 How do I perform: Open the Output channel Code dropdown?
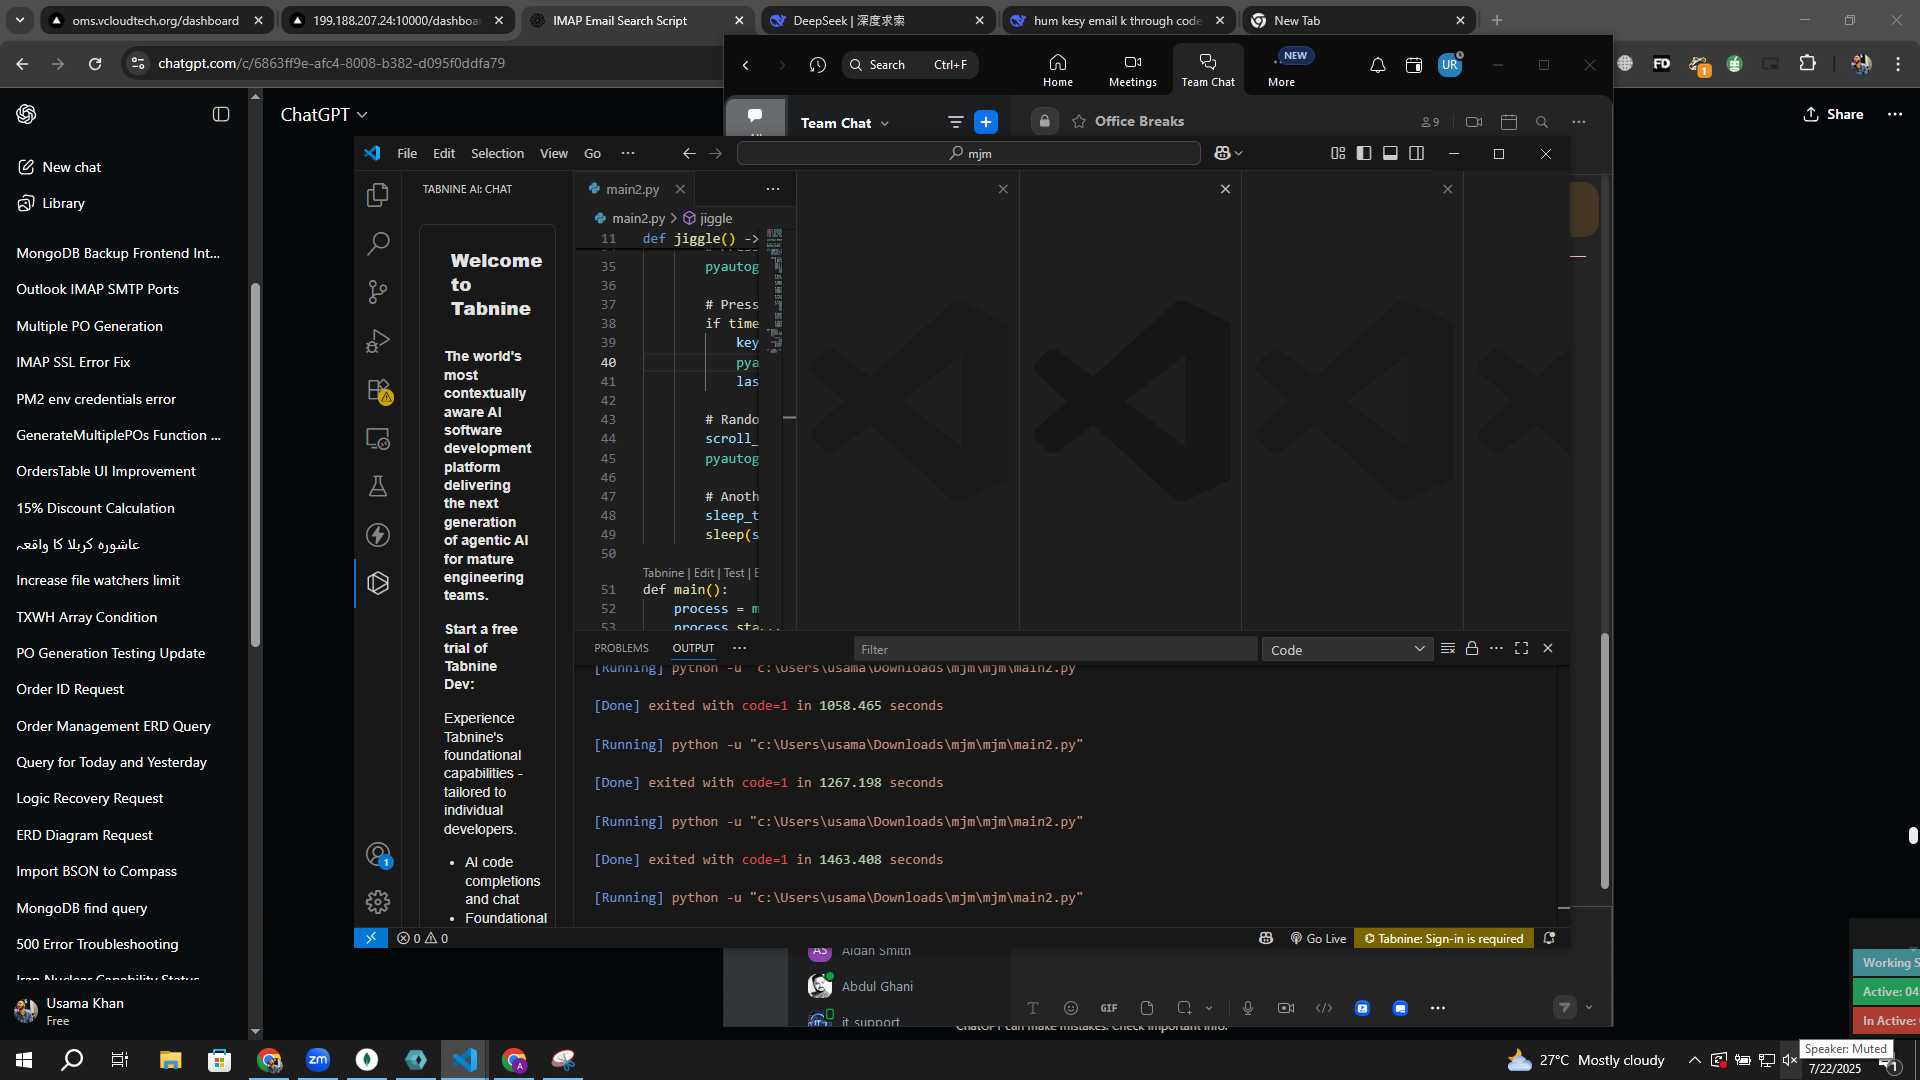[1347, 649]
